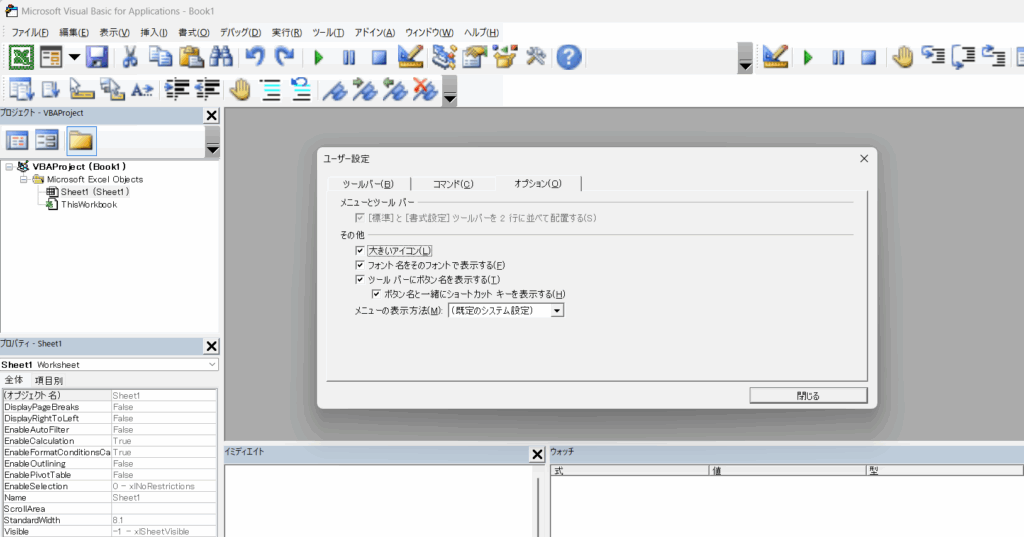Open the Insert UserForm dropdown arrow

pos(74,57)
